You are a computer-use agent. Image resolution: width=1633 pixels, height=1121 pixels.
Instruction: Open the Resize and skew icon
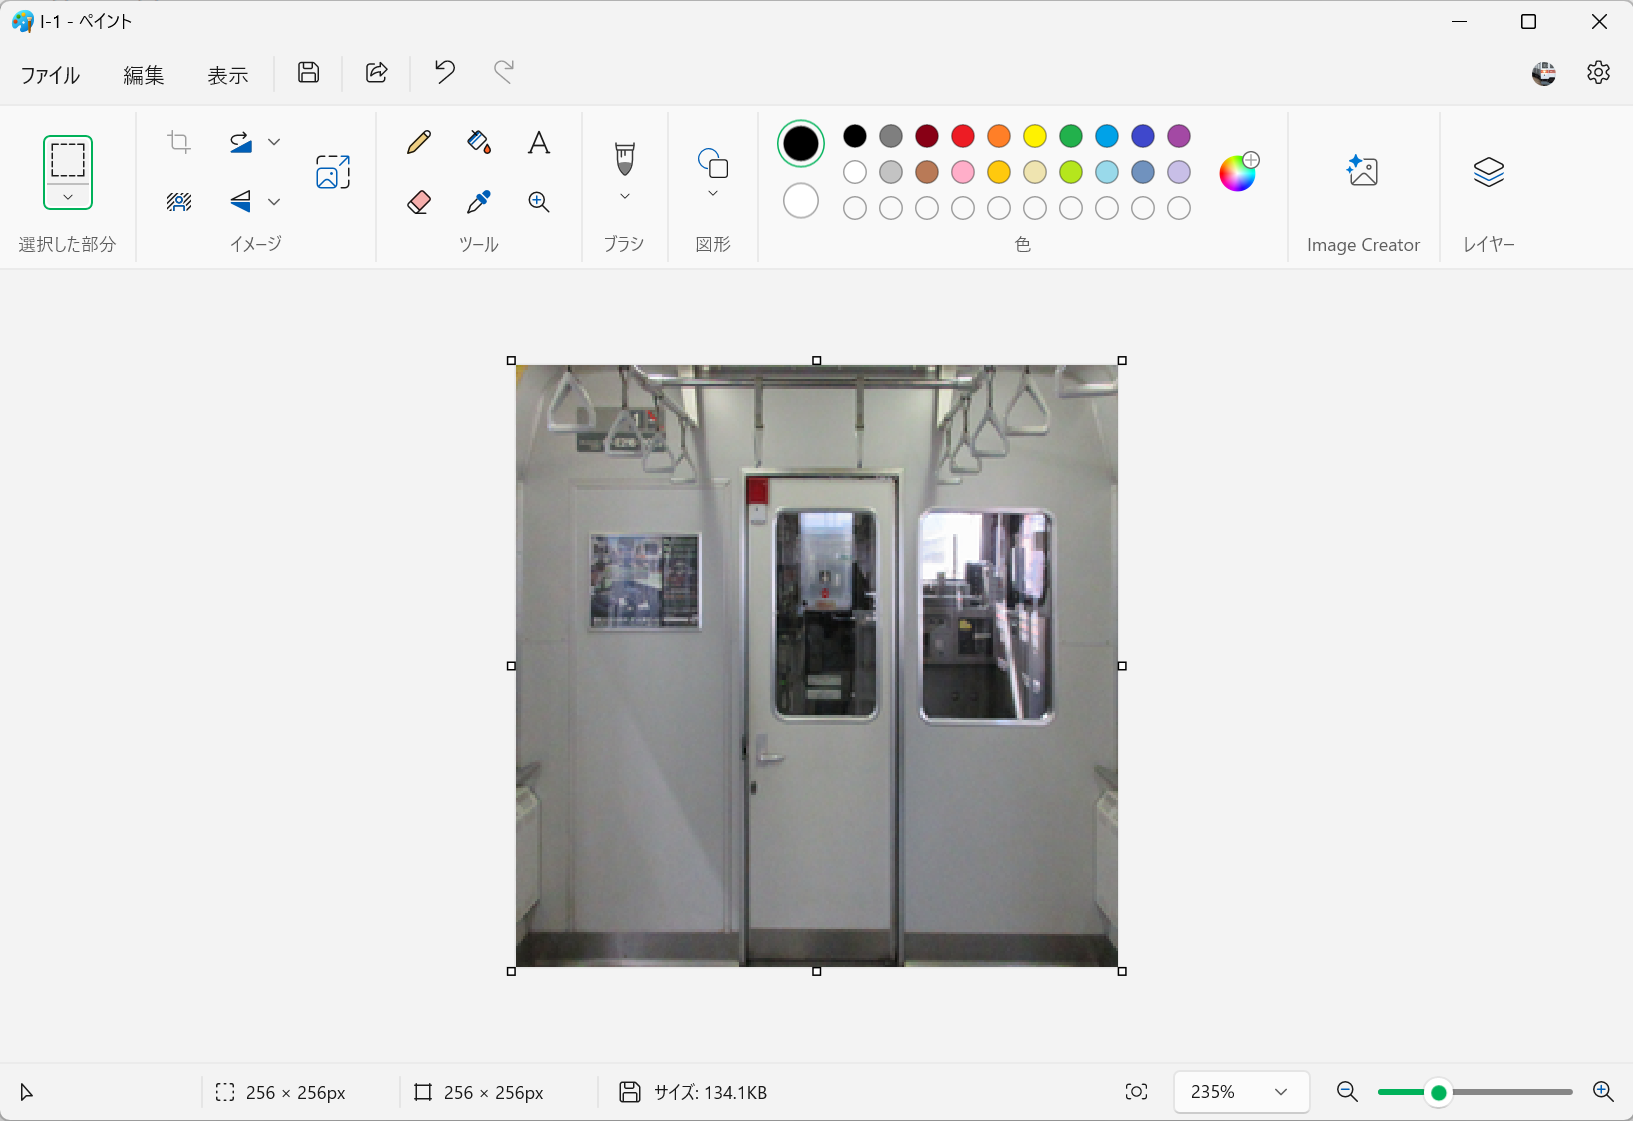coord(333,172)
